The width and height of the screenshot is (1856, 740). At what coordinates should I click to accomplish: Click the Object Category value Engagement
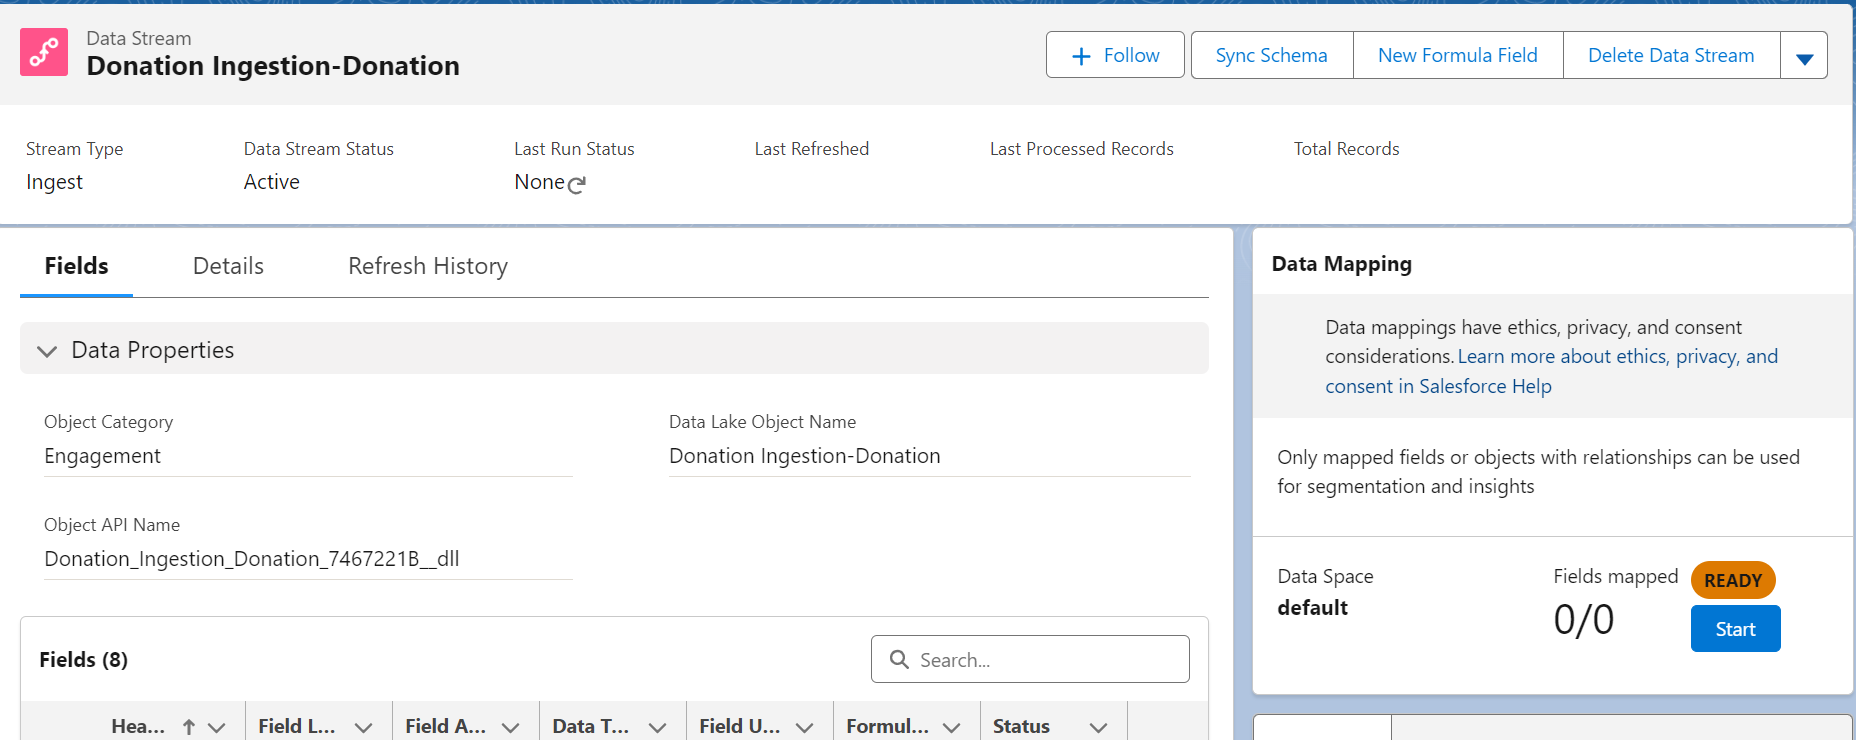pos(102,456)
